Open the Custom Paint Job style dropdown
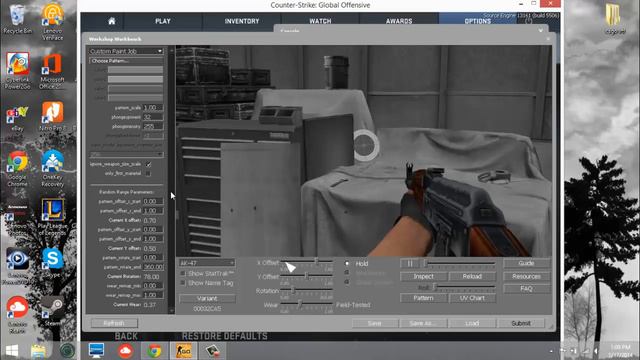This screenshot has height=360, width=640. click(x=126, y=51)
